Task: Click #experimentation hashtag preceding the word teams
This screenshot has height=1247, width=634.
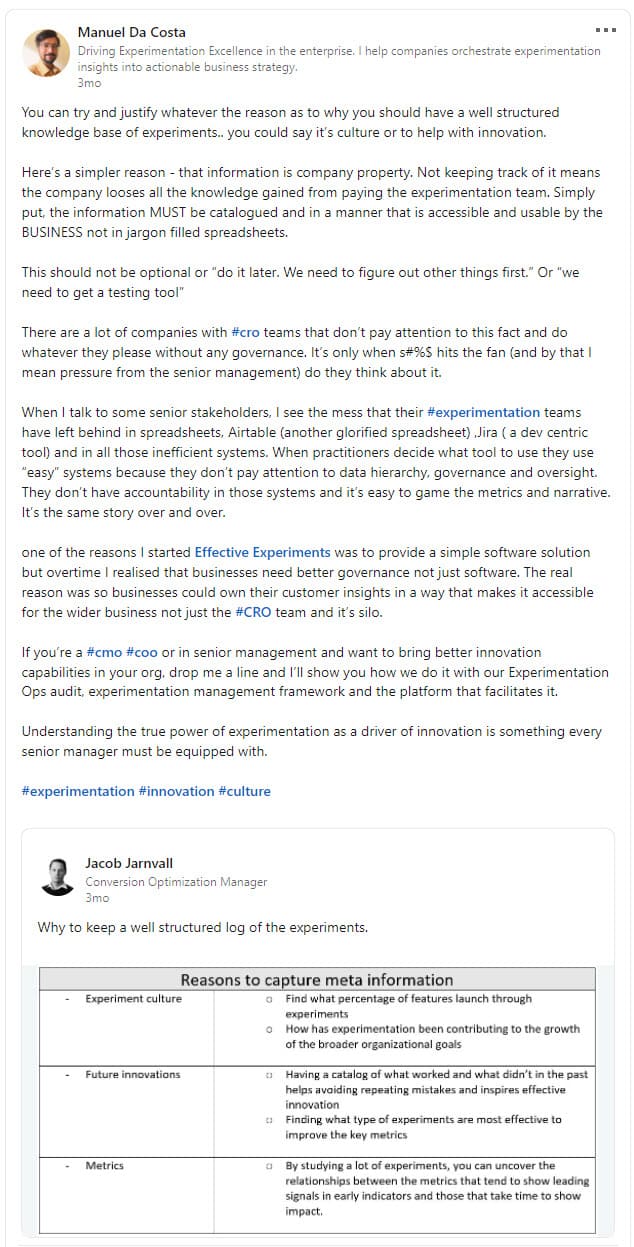Action: (483, 412)
